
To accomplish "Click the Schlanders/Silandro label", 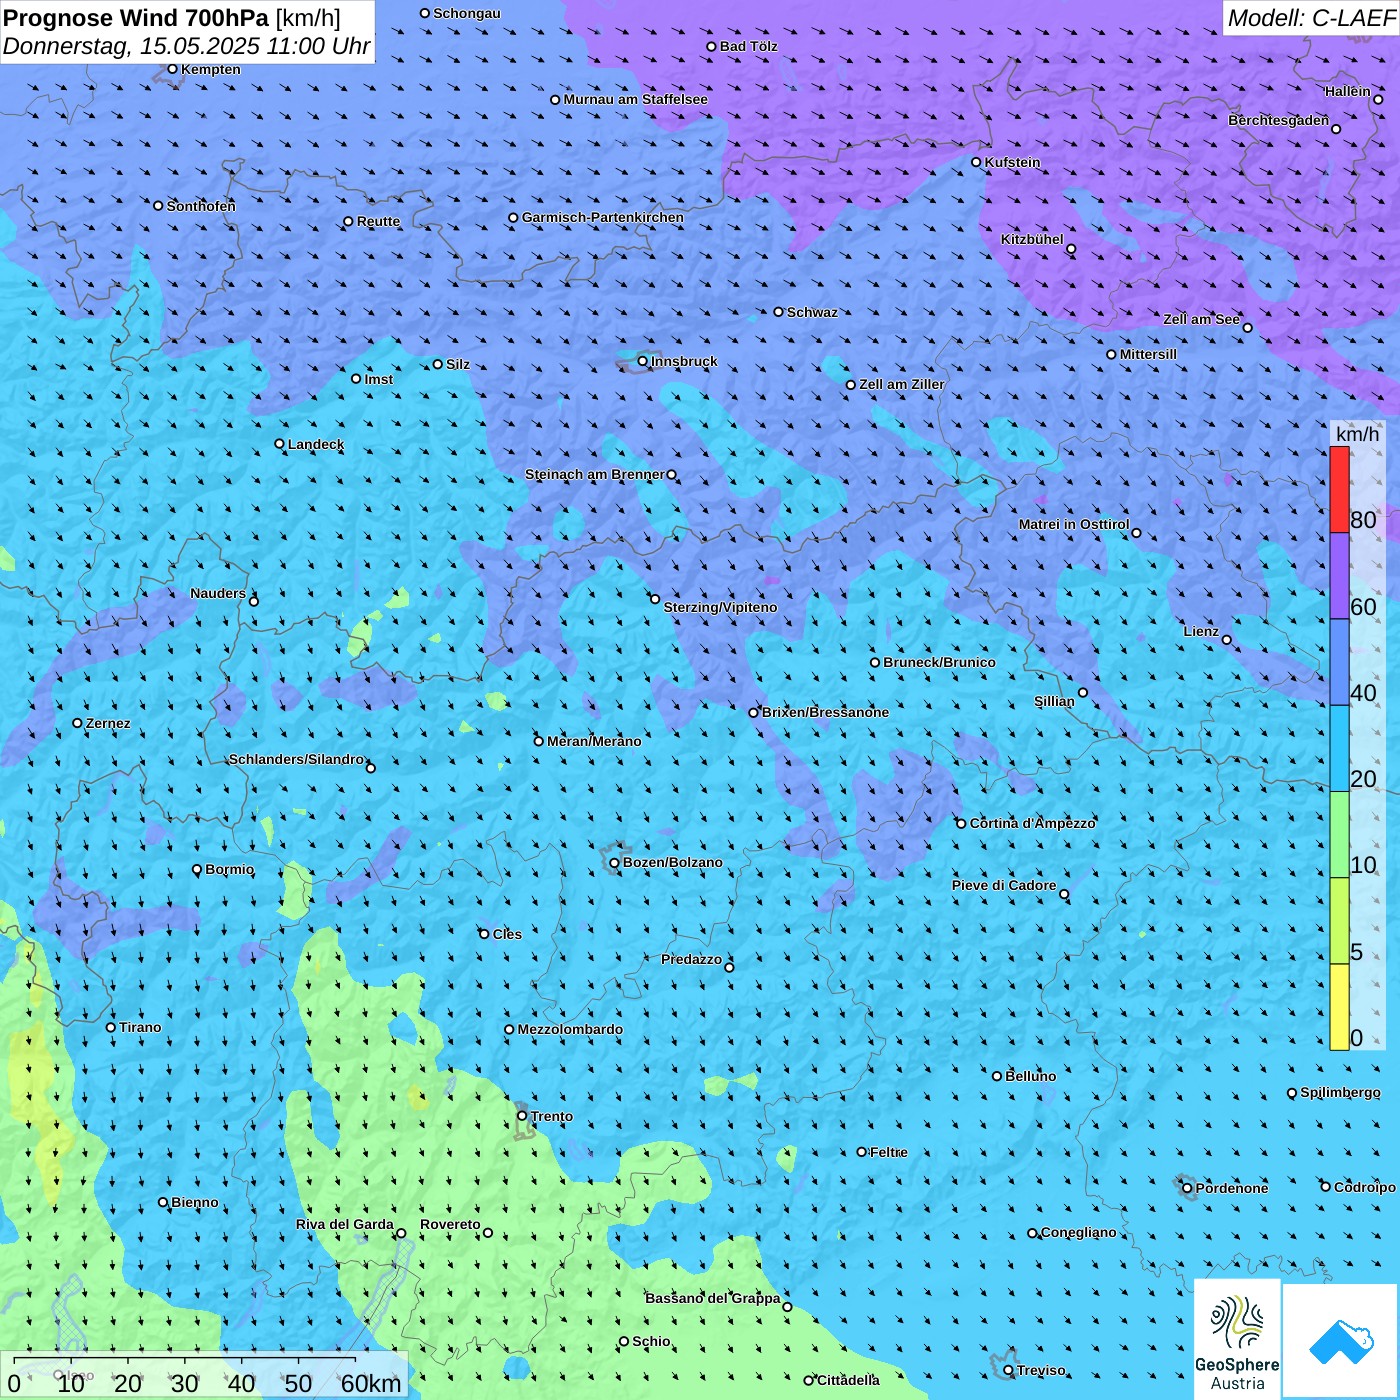I will (x=296, y=759).
